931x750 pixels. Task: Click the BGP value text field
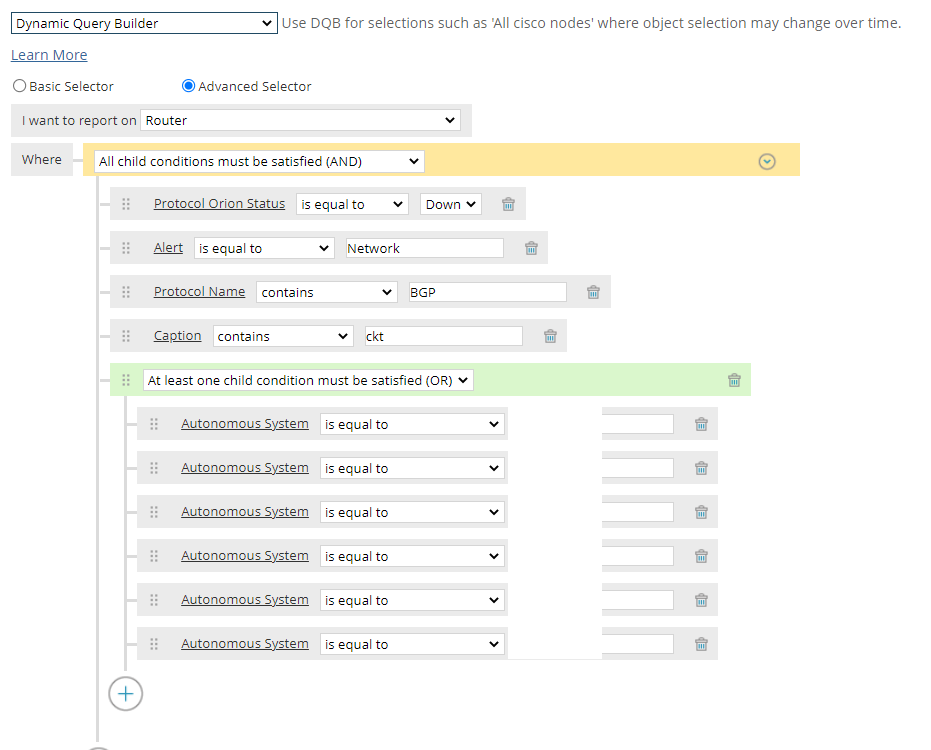(x=486, y=292)
